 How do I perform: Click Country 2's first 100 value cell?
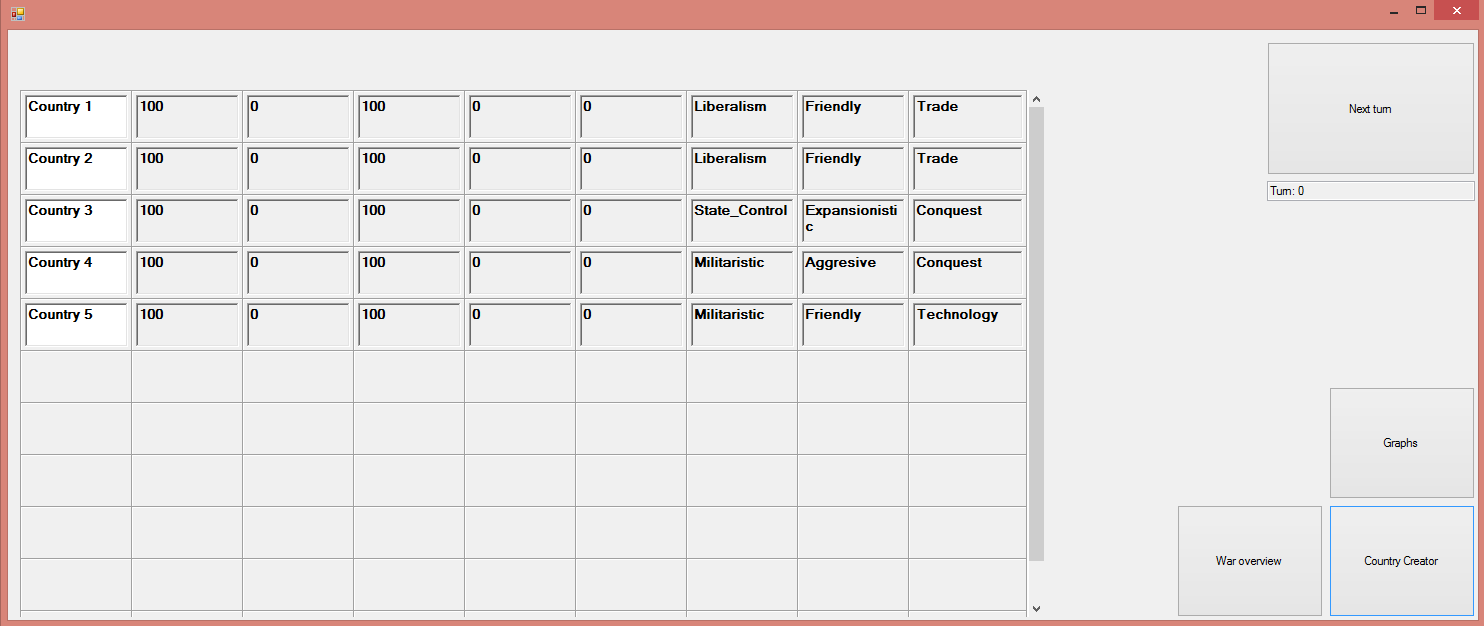(x=187, y=168)
